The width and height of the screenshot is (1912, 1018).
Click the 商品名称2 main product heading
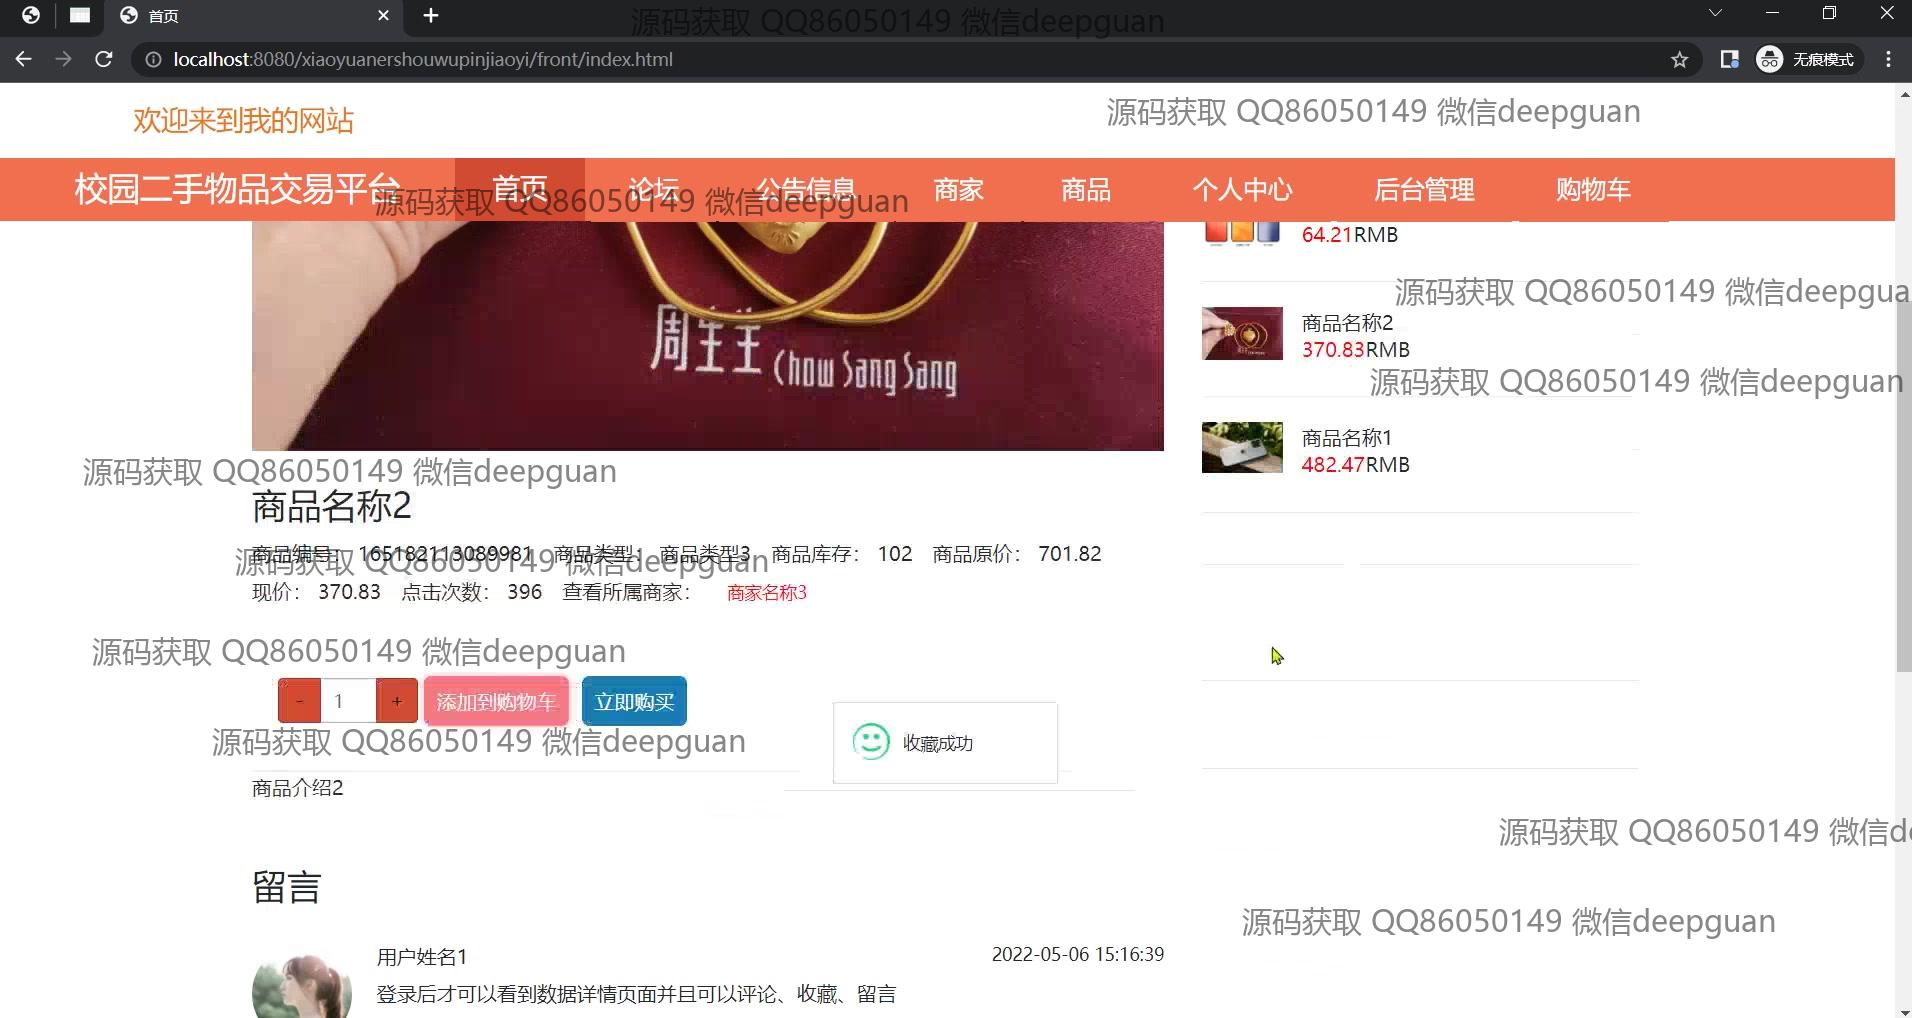(x=332, y=507)
